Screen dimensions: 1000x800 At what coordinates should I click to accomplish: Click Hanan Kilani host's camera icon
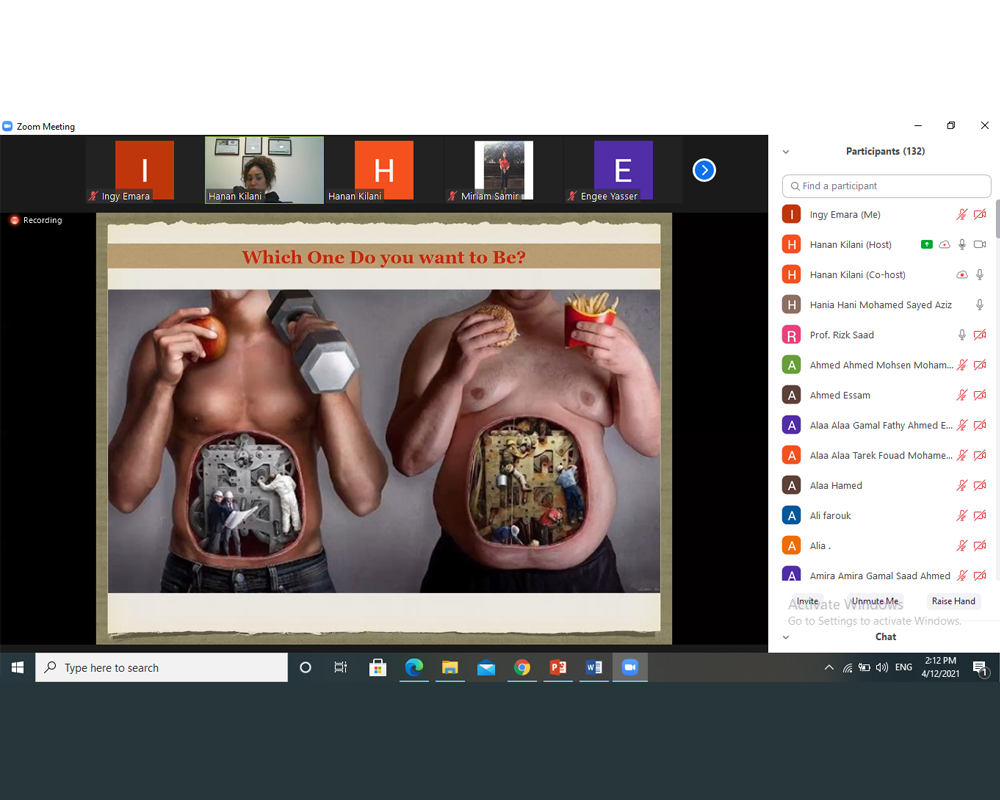(x=980, y=245)
